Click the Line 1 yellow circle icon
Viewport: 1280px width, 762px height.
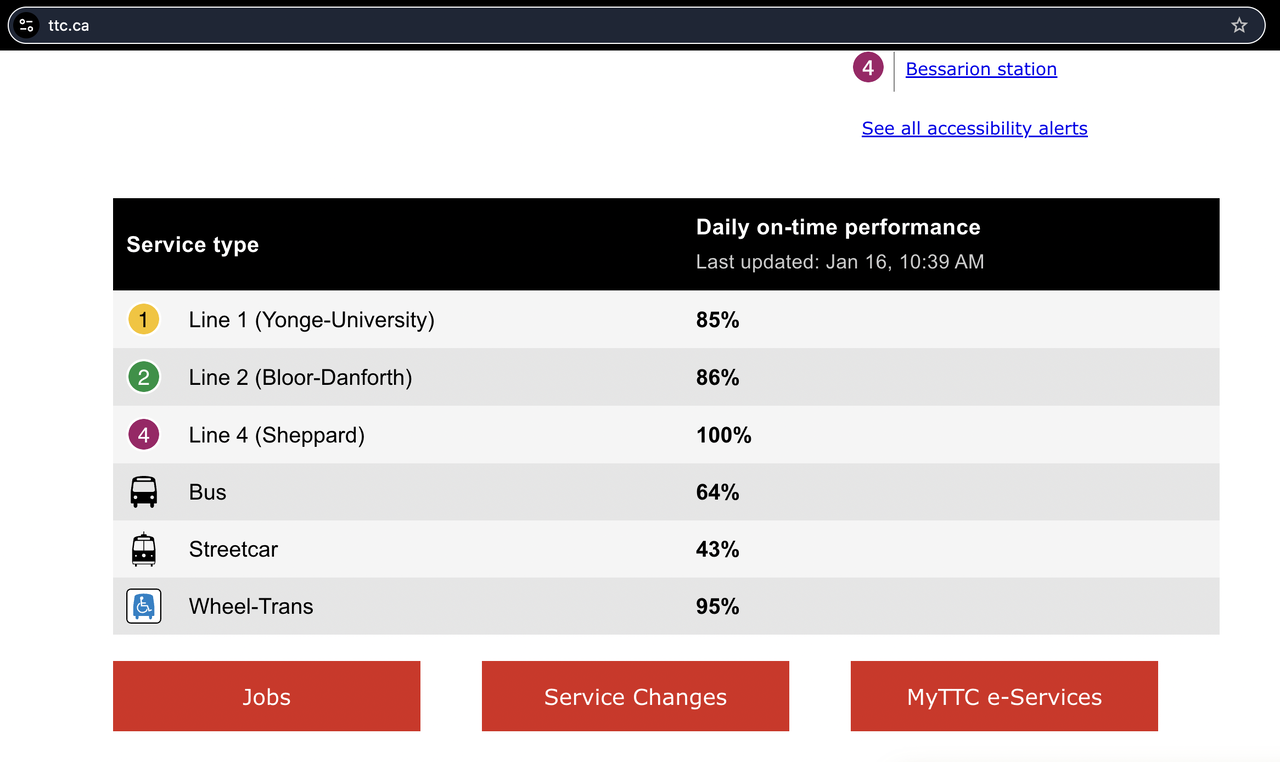click(x=144, y=320)
